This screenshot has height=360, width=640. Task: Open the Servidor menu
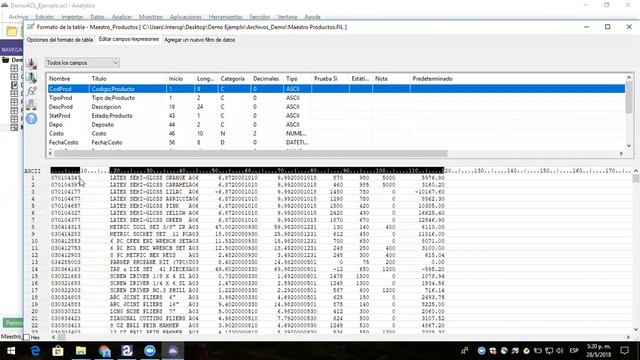[260, 17]
